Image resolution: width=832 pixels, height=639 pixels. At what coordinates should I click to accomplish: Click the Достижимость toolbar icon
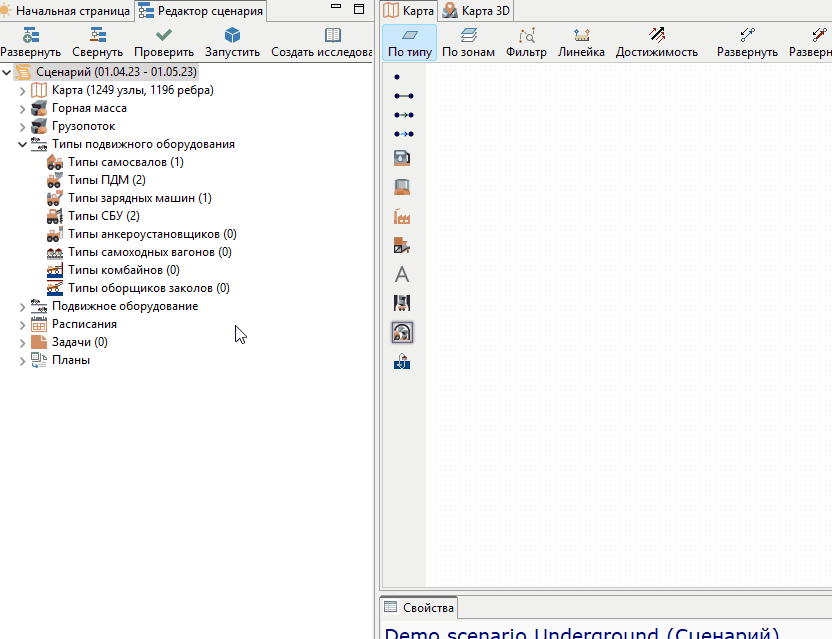point(657,35)
